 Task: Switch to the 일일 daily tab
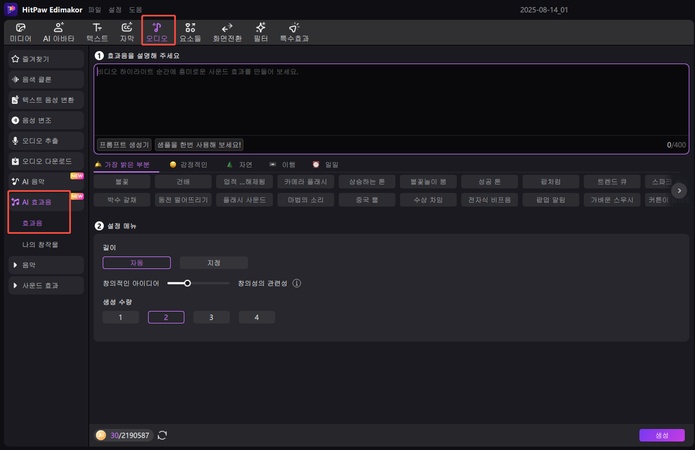tap(325, 164)
